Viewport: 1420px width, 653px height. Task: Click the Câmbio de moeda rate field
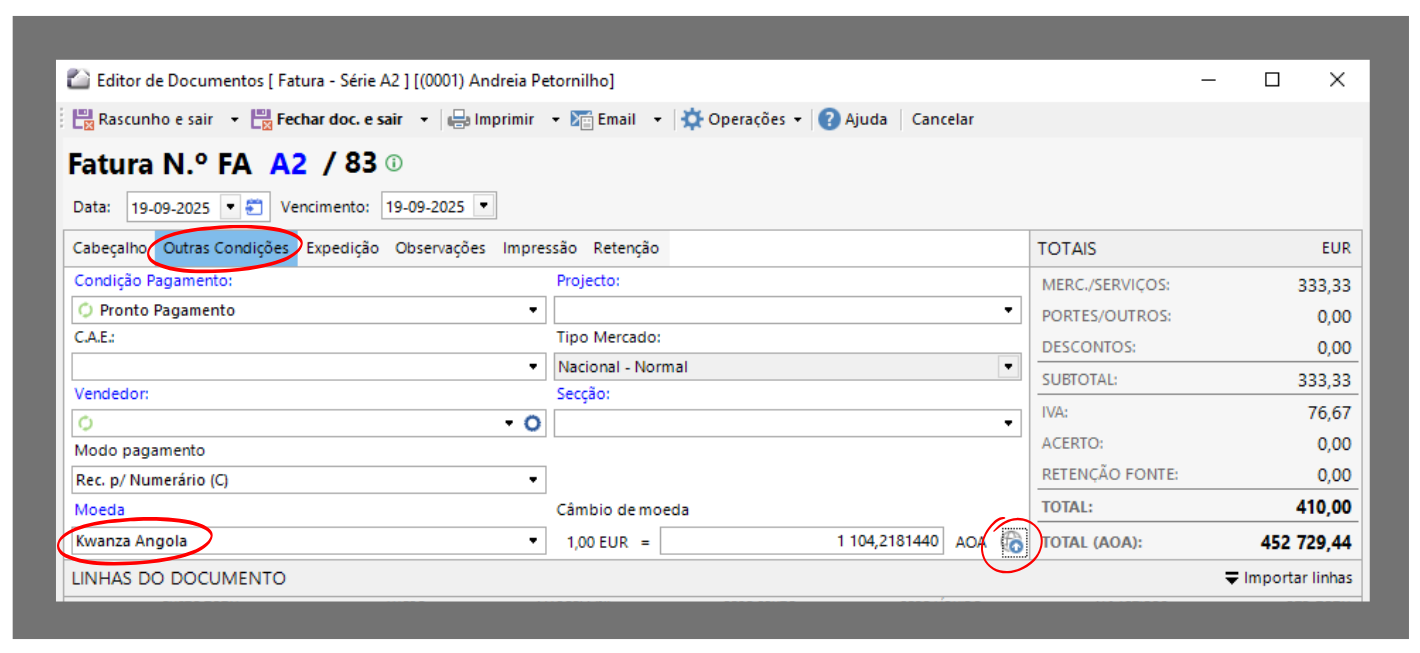pos(800,542)
